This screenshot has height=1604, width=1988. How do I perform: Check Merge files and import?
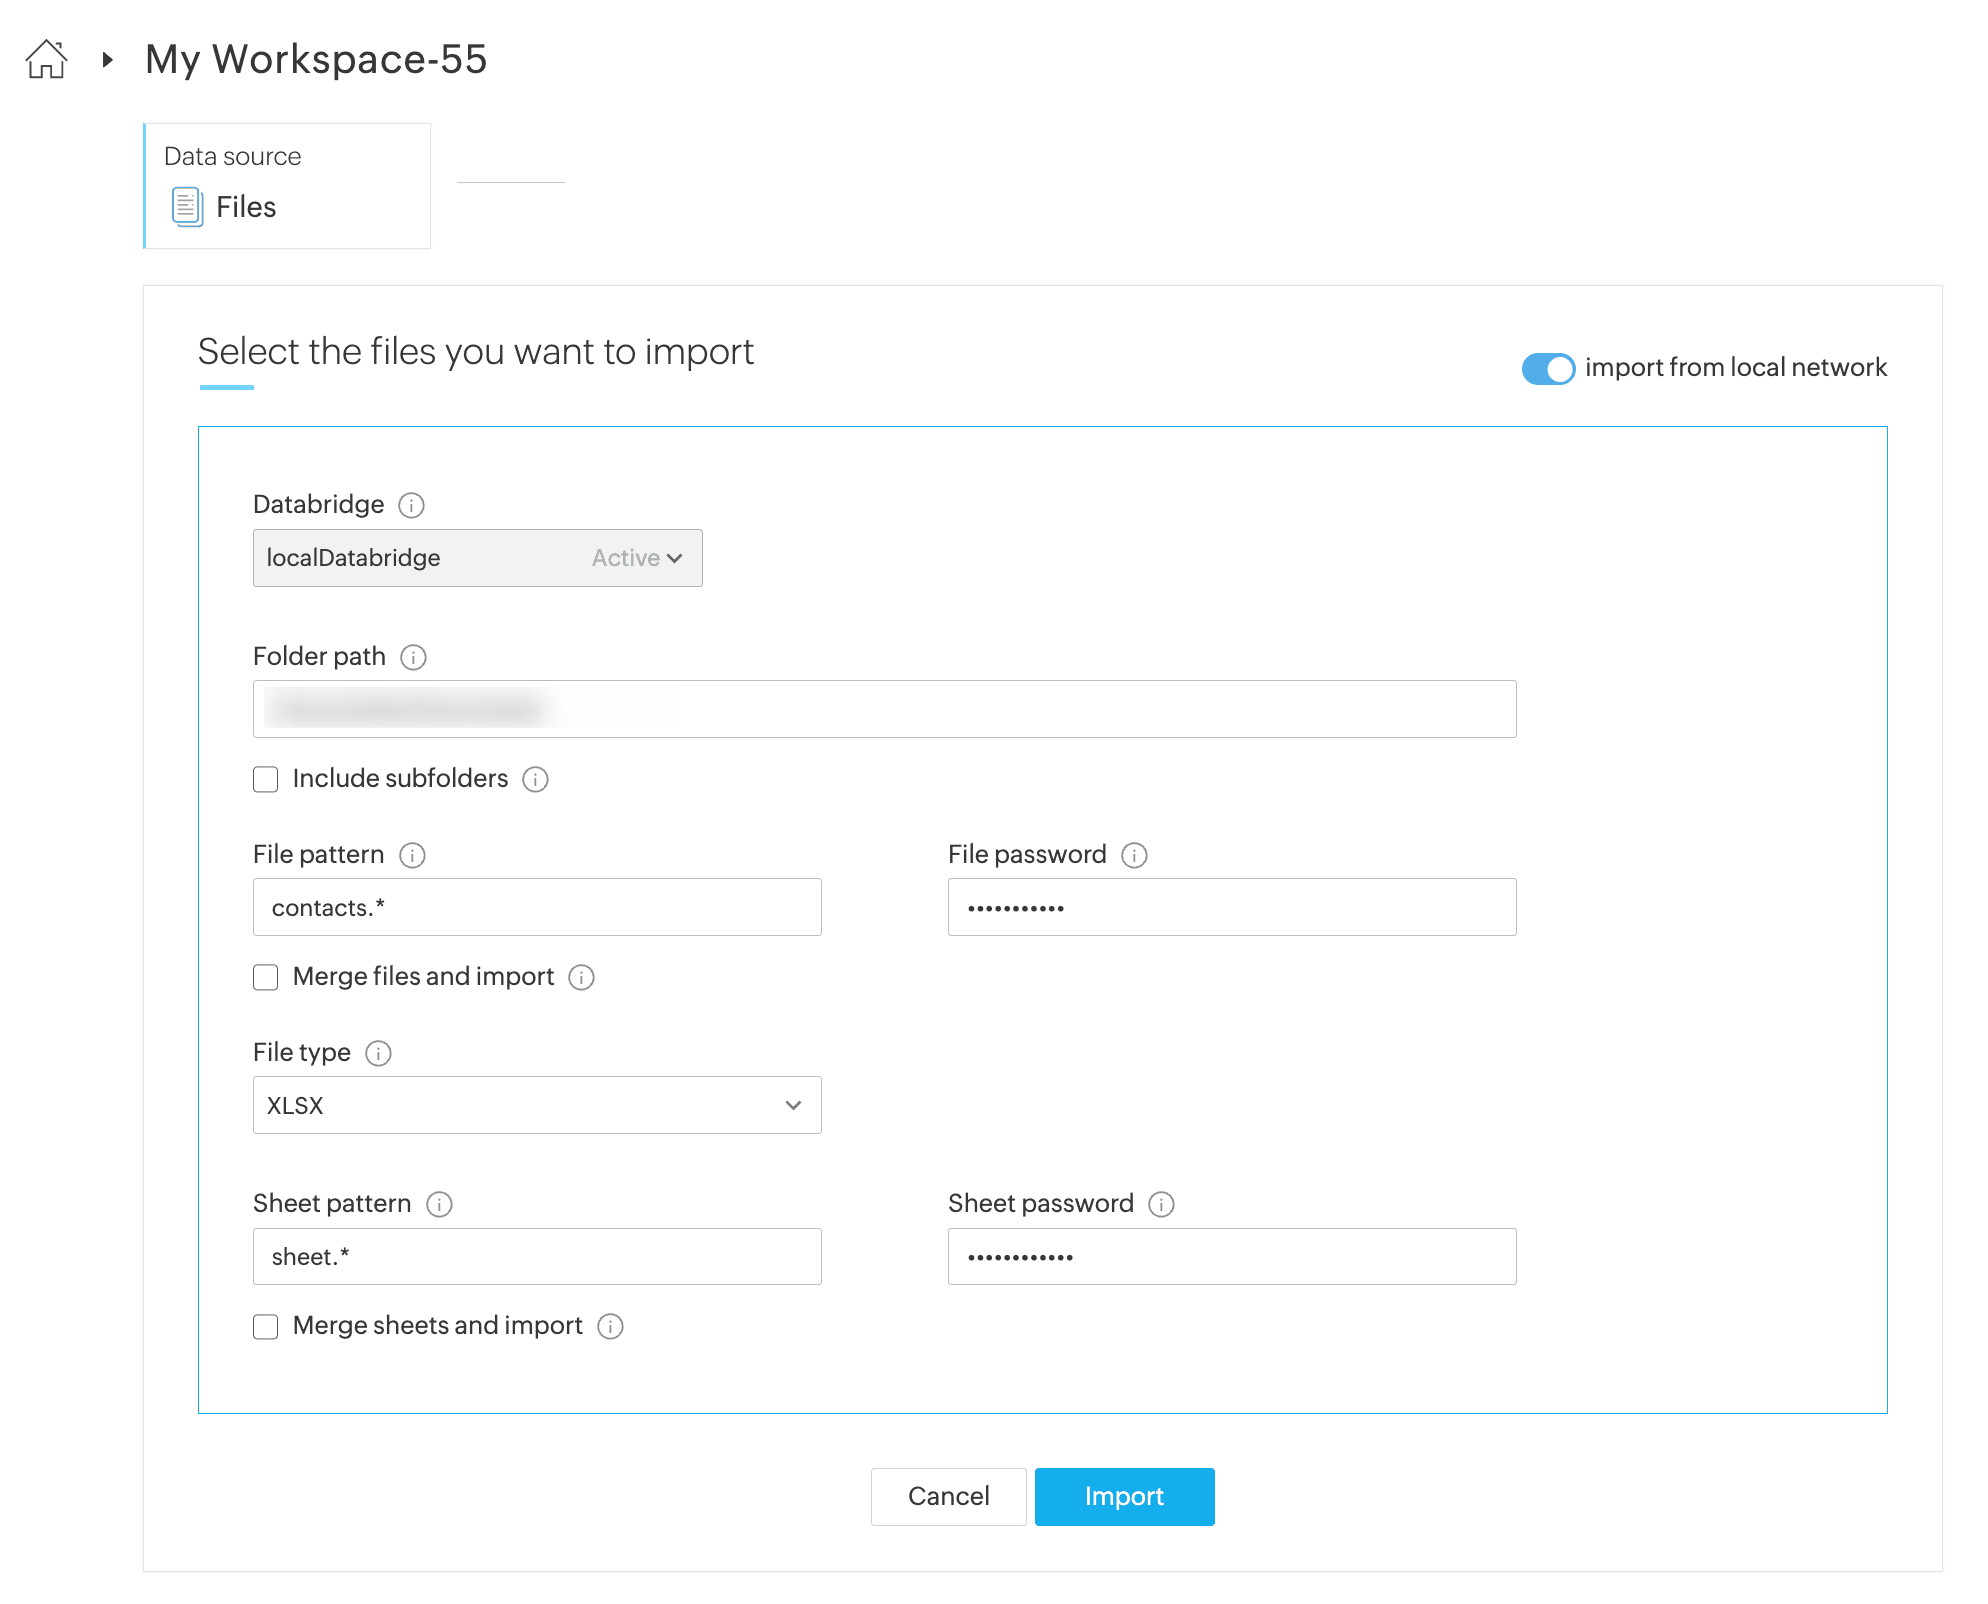(x=266, y=977)
